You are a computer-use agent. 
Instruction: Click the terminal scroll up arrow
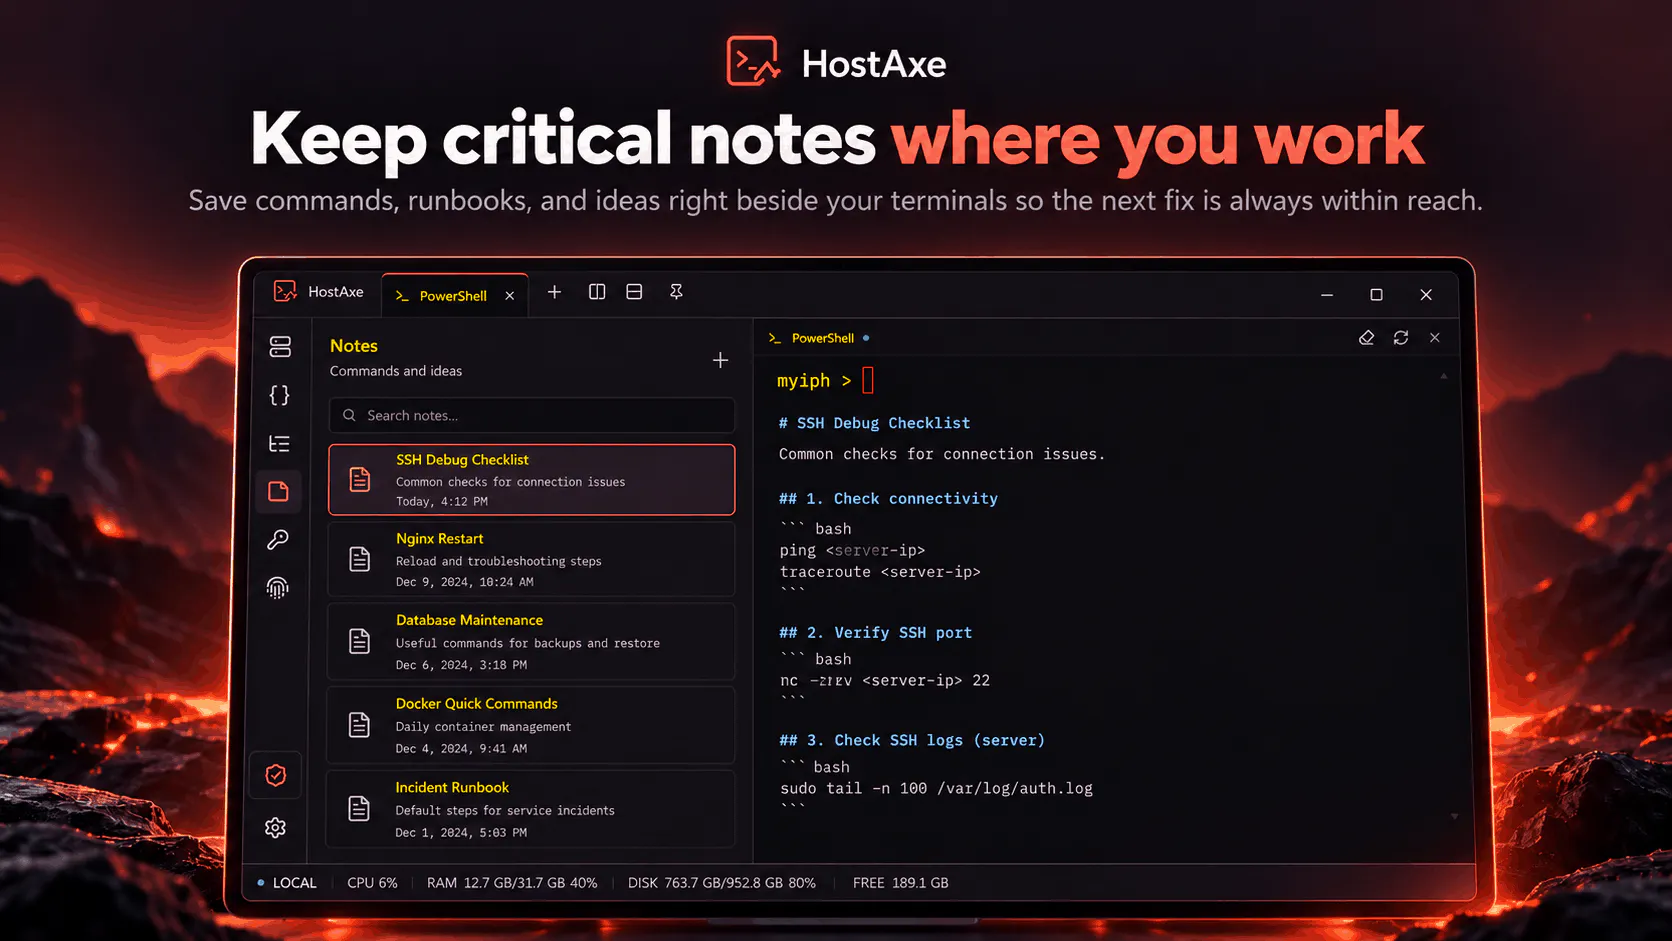click(1444, 377)
